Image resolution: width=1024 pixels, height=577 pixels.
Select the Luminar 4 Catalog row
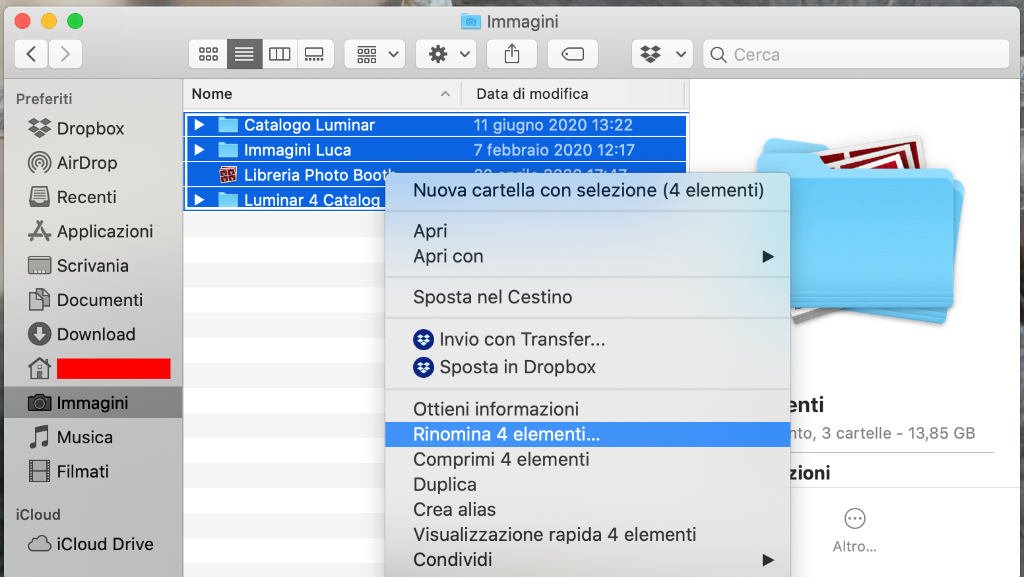pyautogui.click(x=299, y=200)
